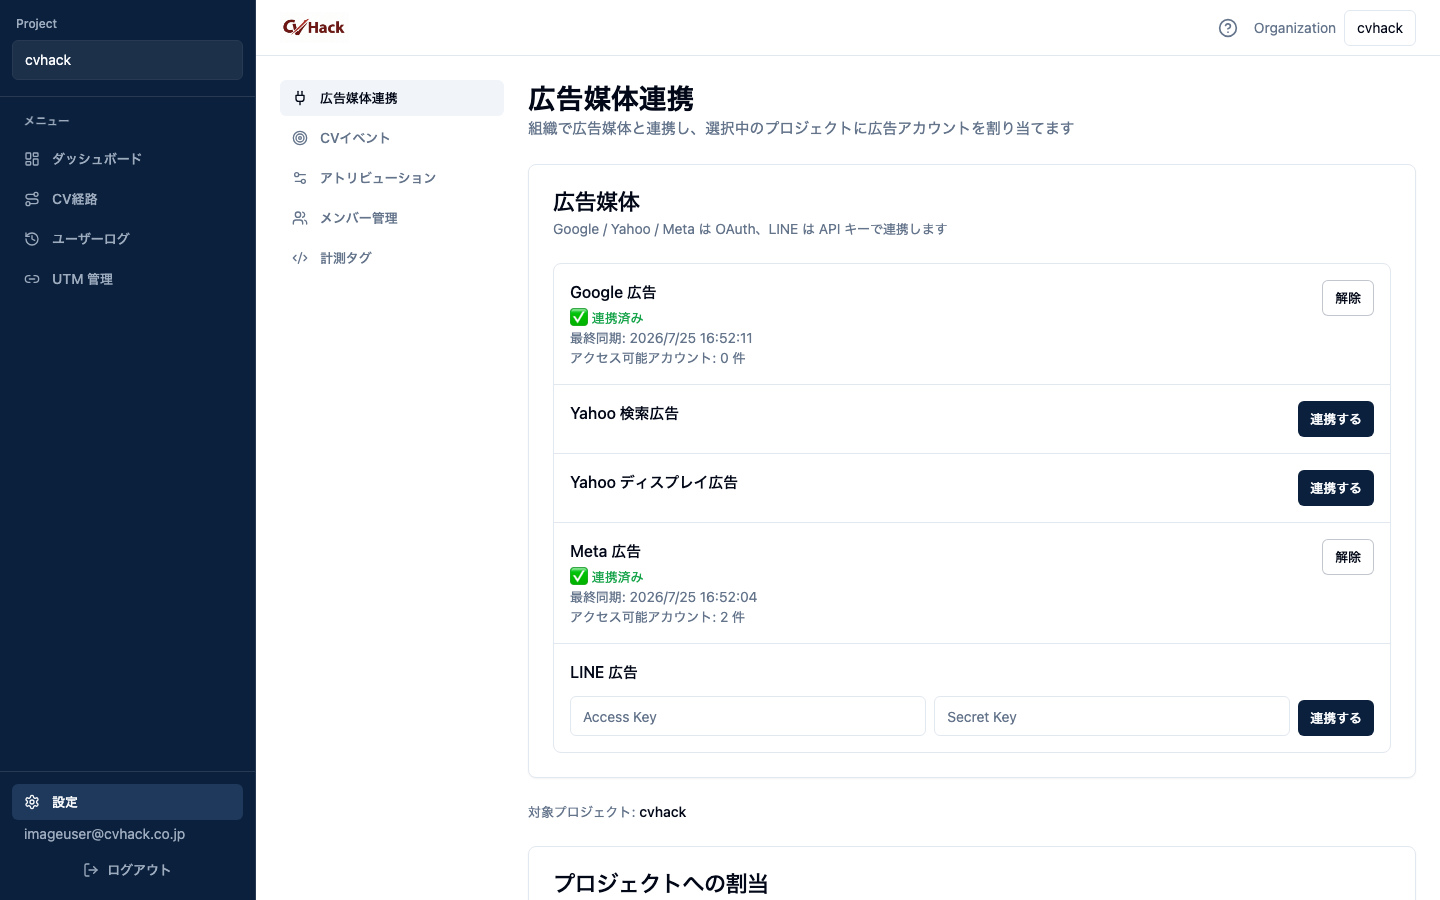Focus the LINE Secret Key field
Screen dimensions: 1440x900
[1112, 716]
